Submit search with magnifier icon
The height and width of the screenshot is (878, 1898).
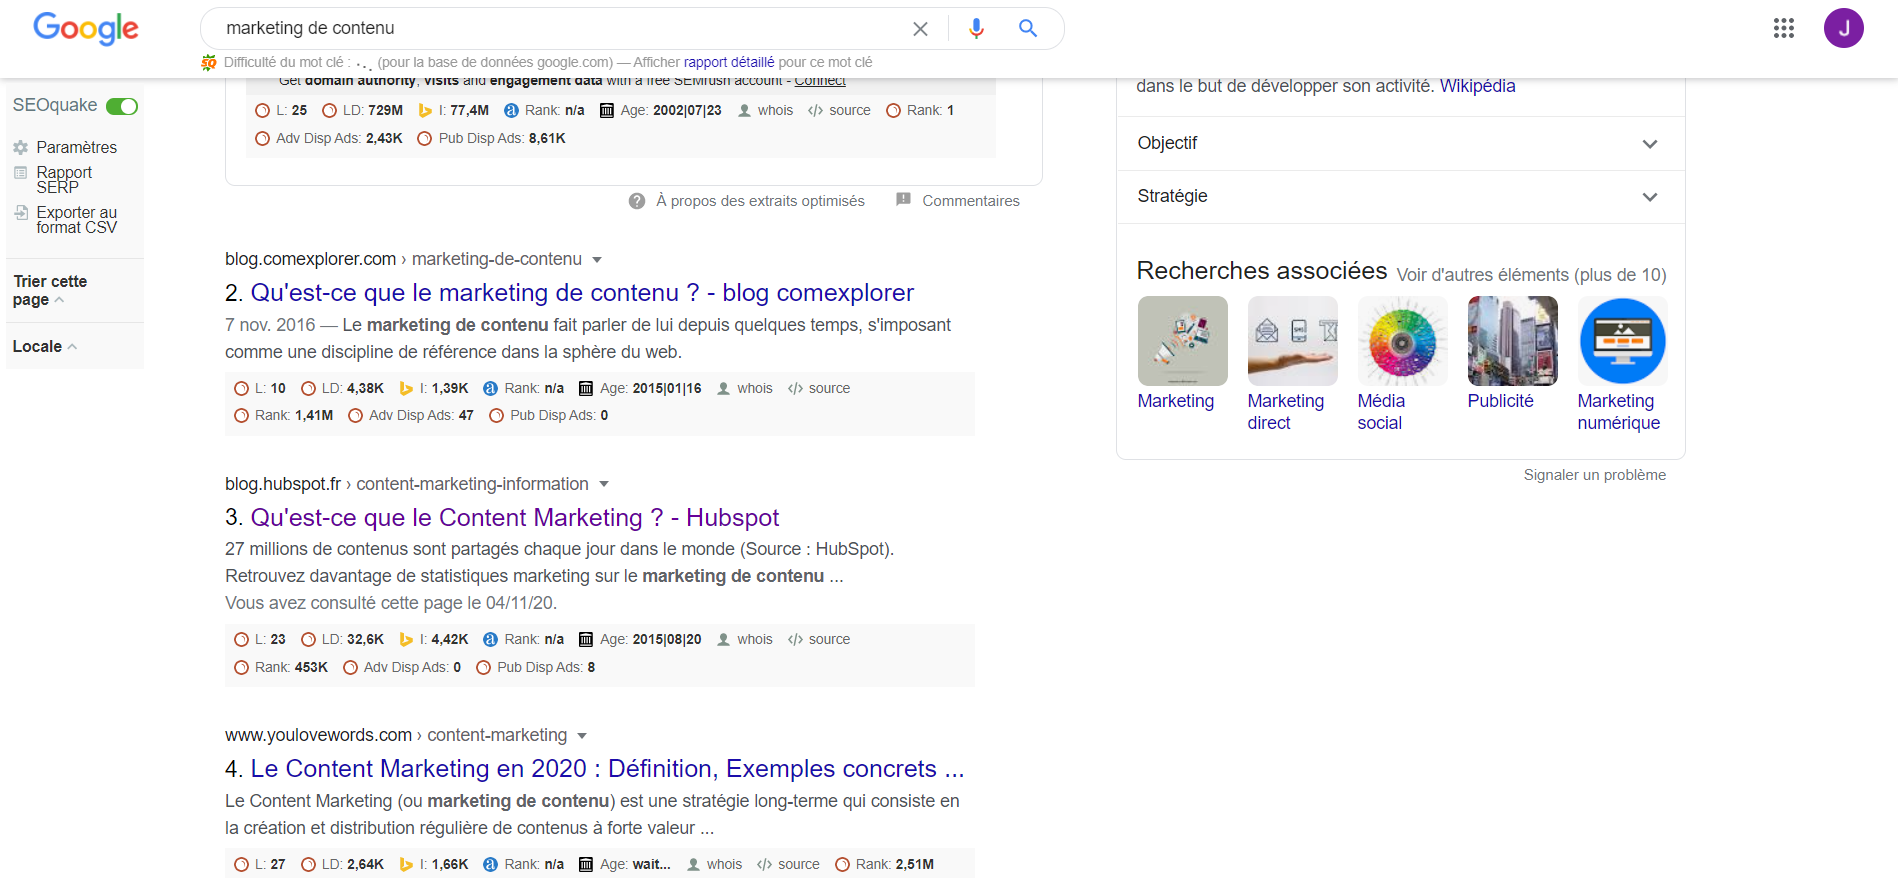coord(1027,28)
